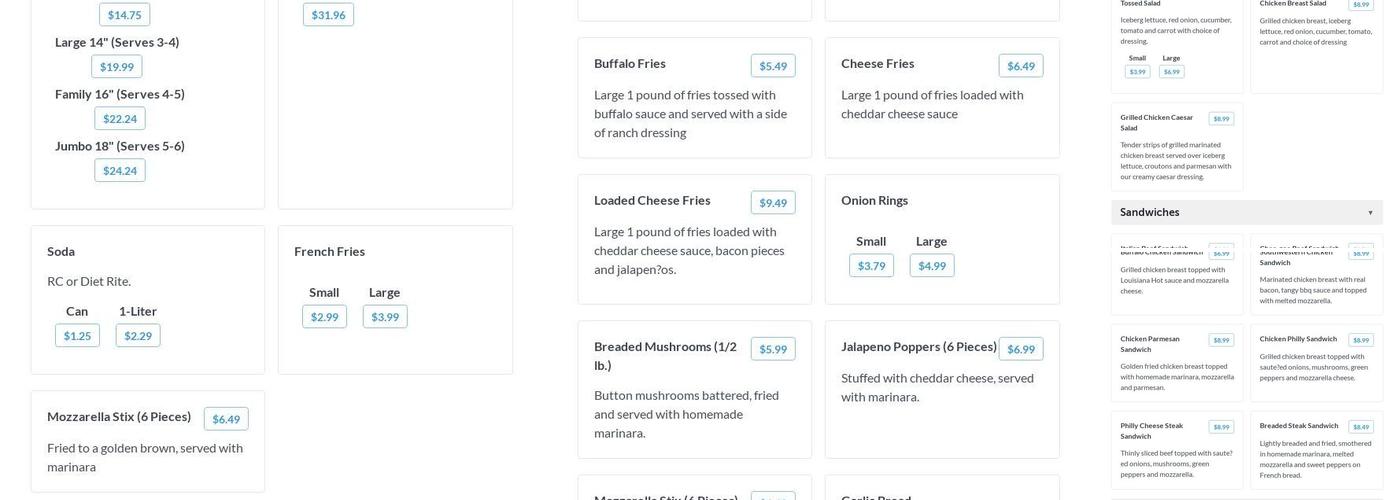Click Jalapeno Poppers $6.99 price
Image resolution: width=1400 pixels, height=500 pixels.
[1020, 349]
